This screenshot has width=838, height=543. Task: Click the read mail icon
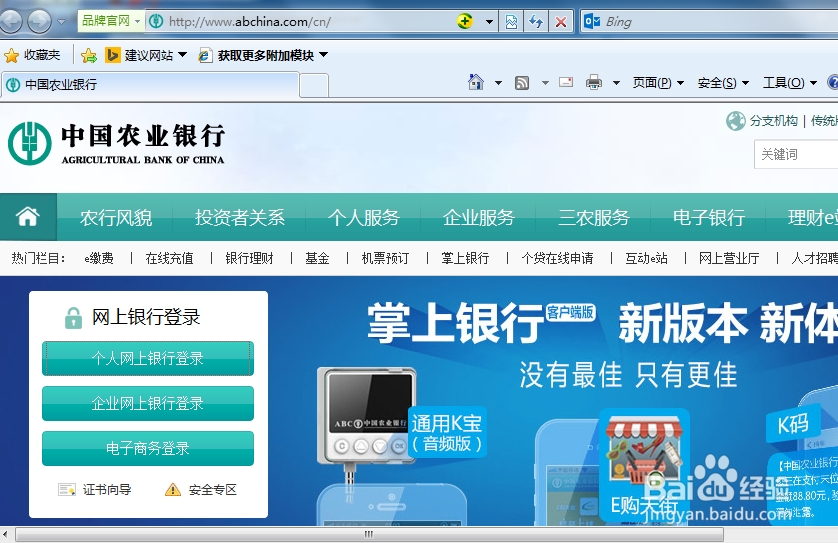tap(566, 82)
